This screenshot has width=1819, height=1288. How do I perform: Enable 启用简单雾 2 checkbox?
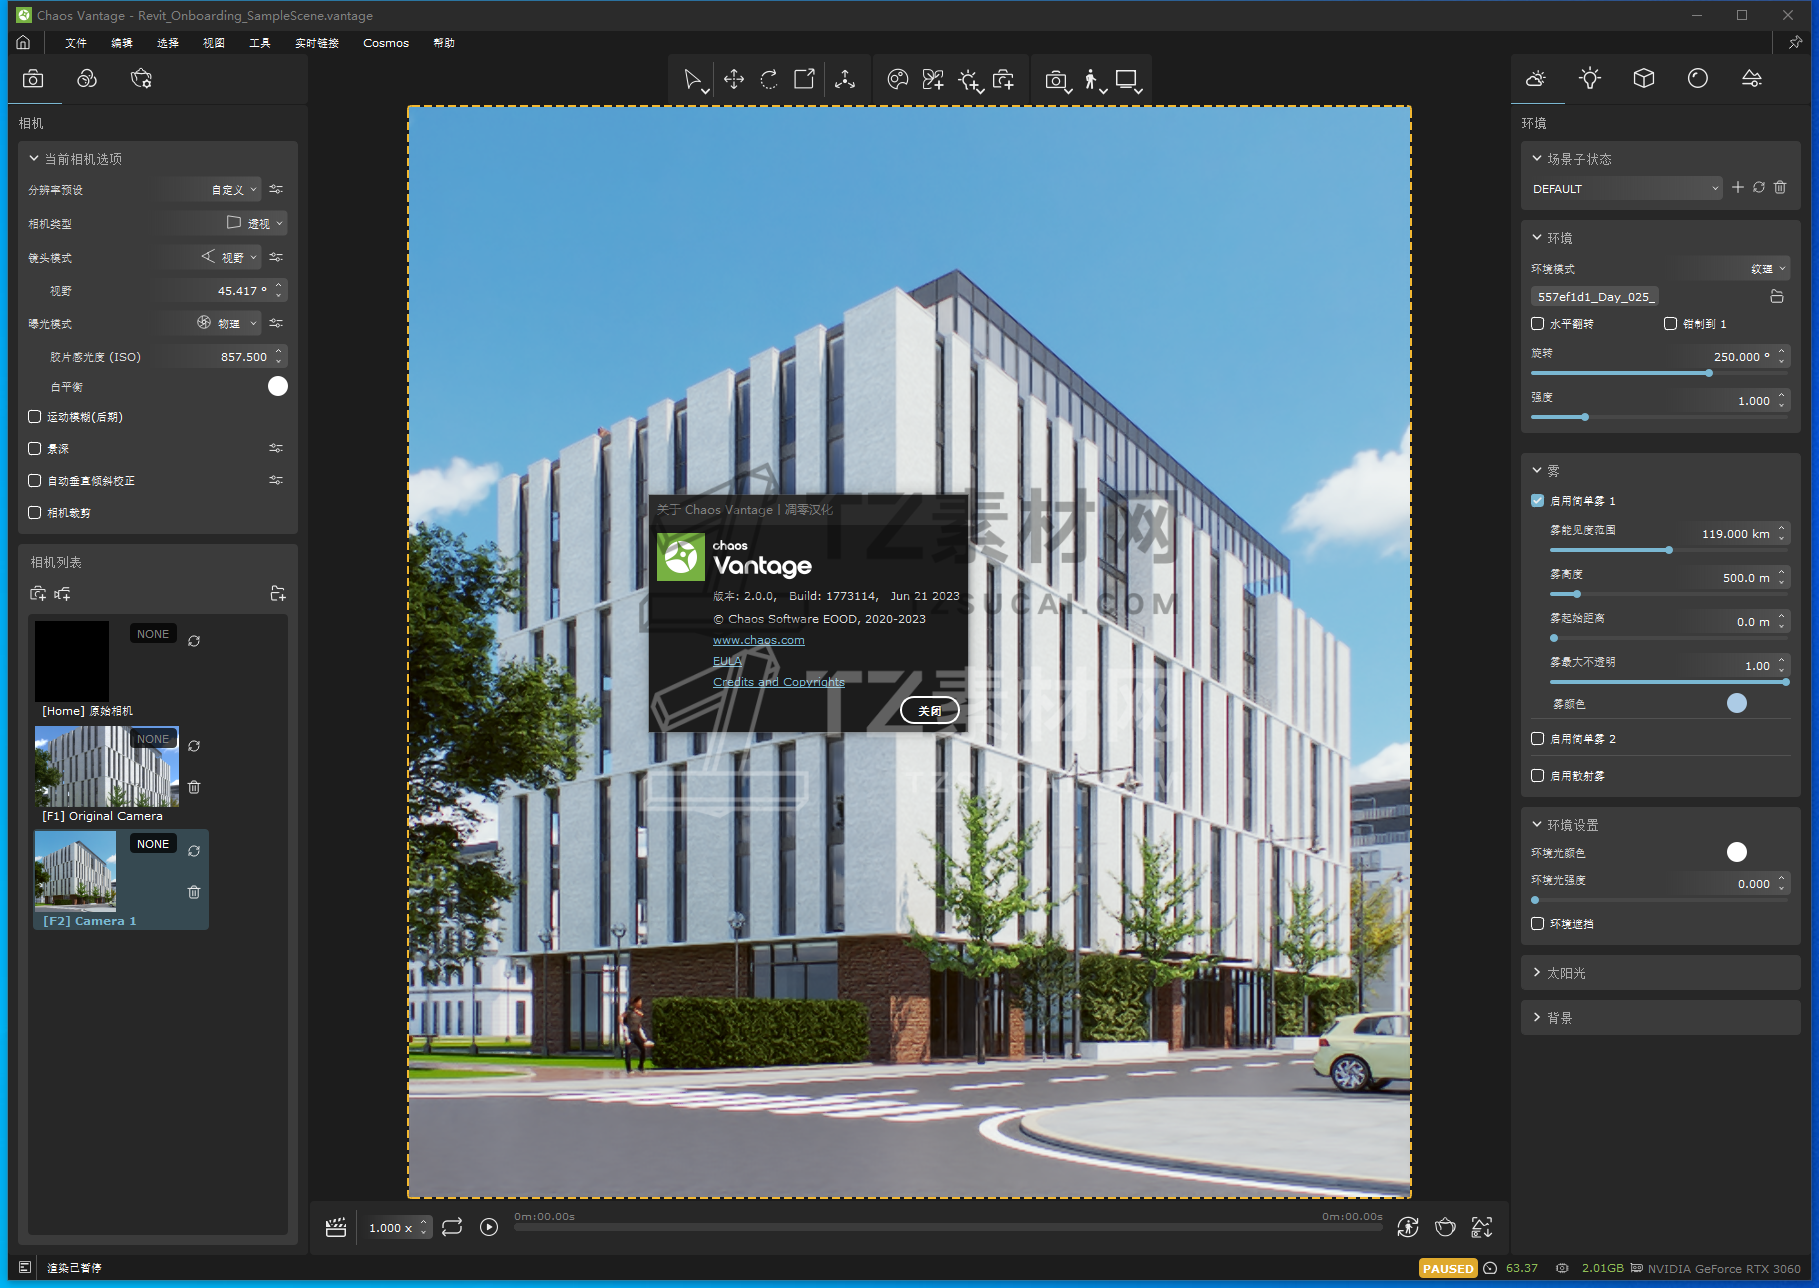coord(1538,739)
